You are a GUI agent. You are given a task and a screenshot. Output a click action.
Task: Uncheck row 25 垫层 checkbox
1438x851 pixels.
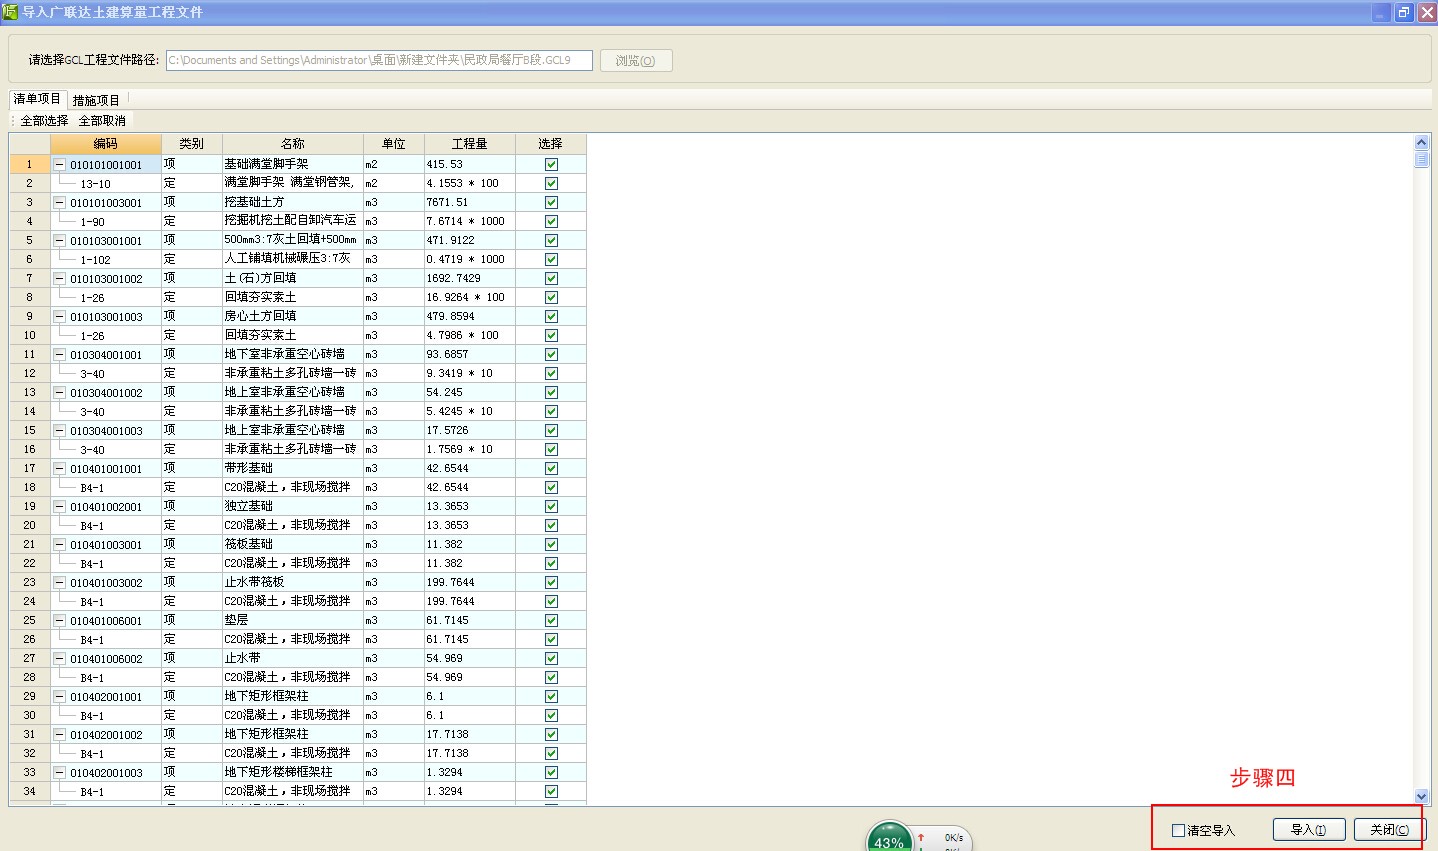(x=551, y=620)
